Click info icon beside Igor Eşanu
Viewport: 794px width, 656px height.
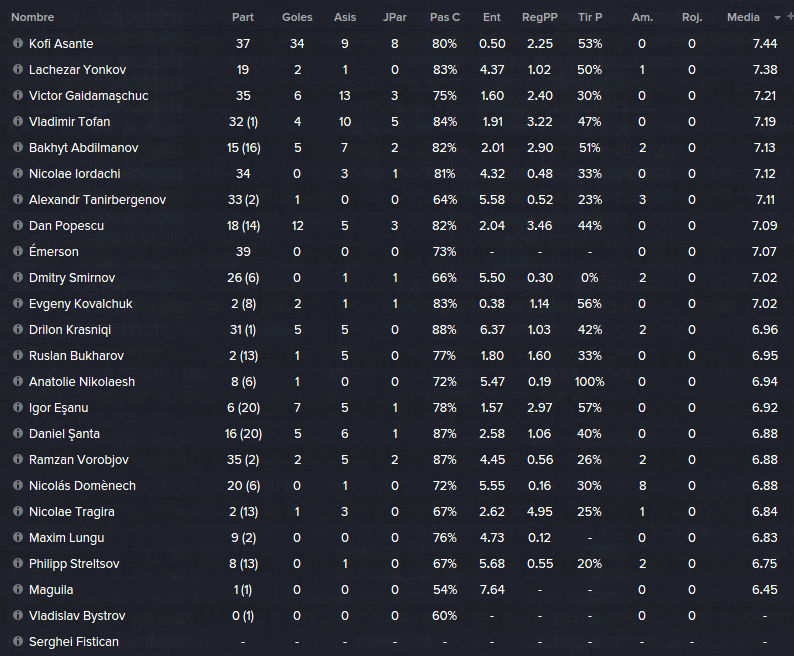18,407
